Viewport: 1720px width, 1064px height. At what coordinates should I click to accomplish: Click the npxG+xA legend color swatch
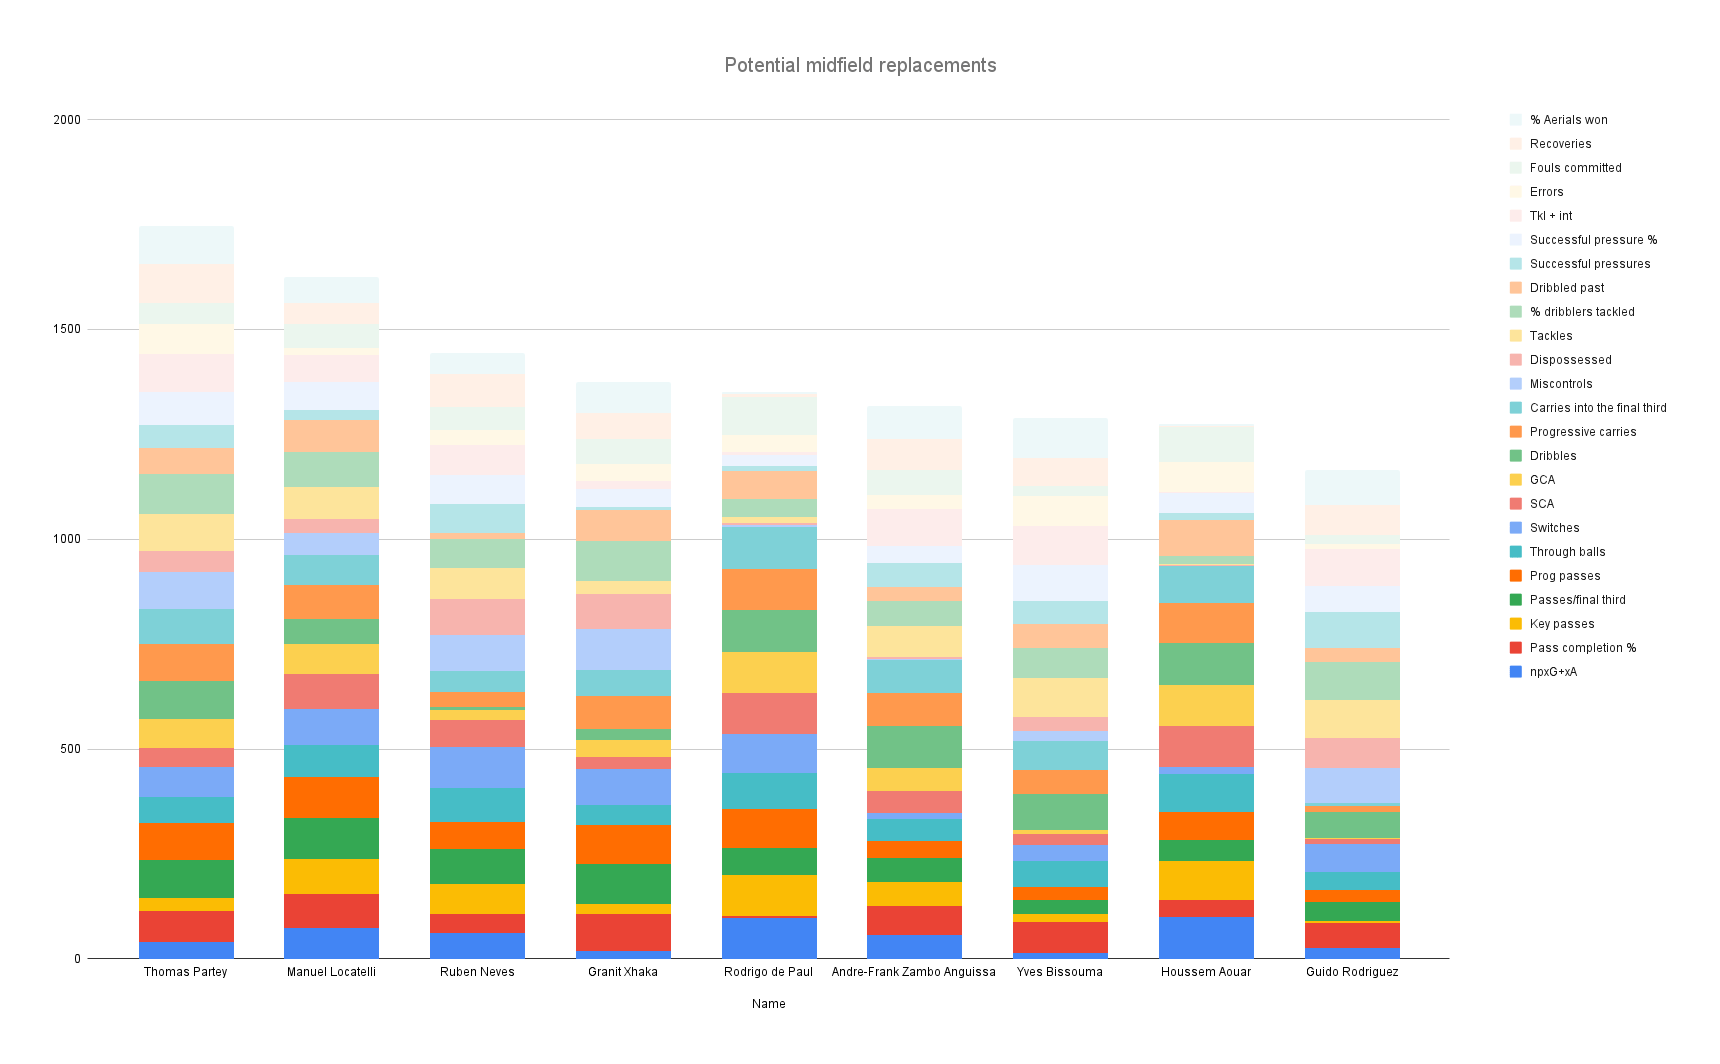coord(1516,672)
